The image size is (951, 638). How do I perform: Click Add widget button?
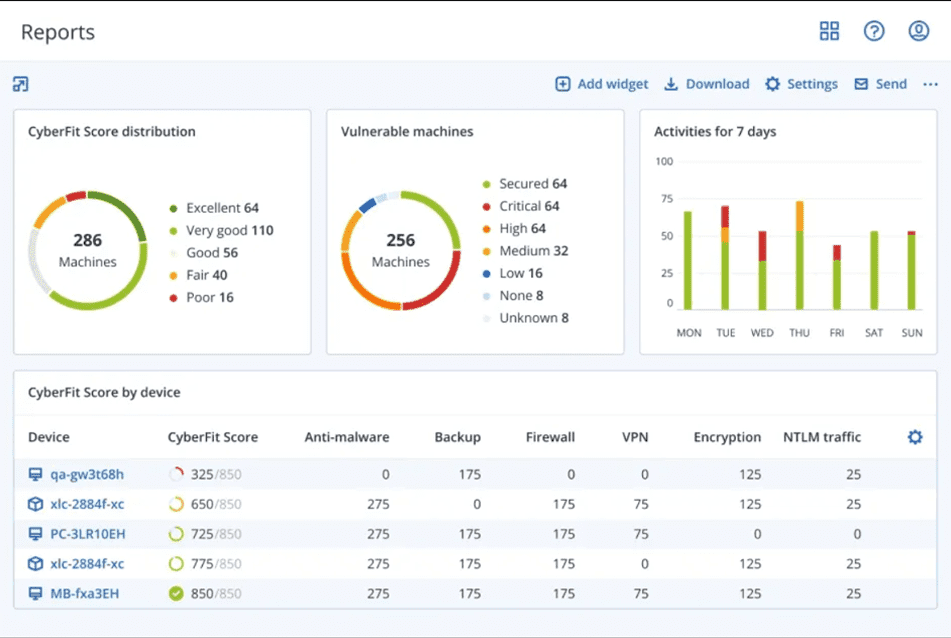pos(602,84)
